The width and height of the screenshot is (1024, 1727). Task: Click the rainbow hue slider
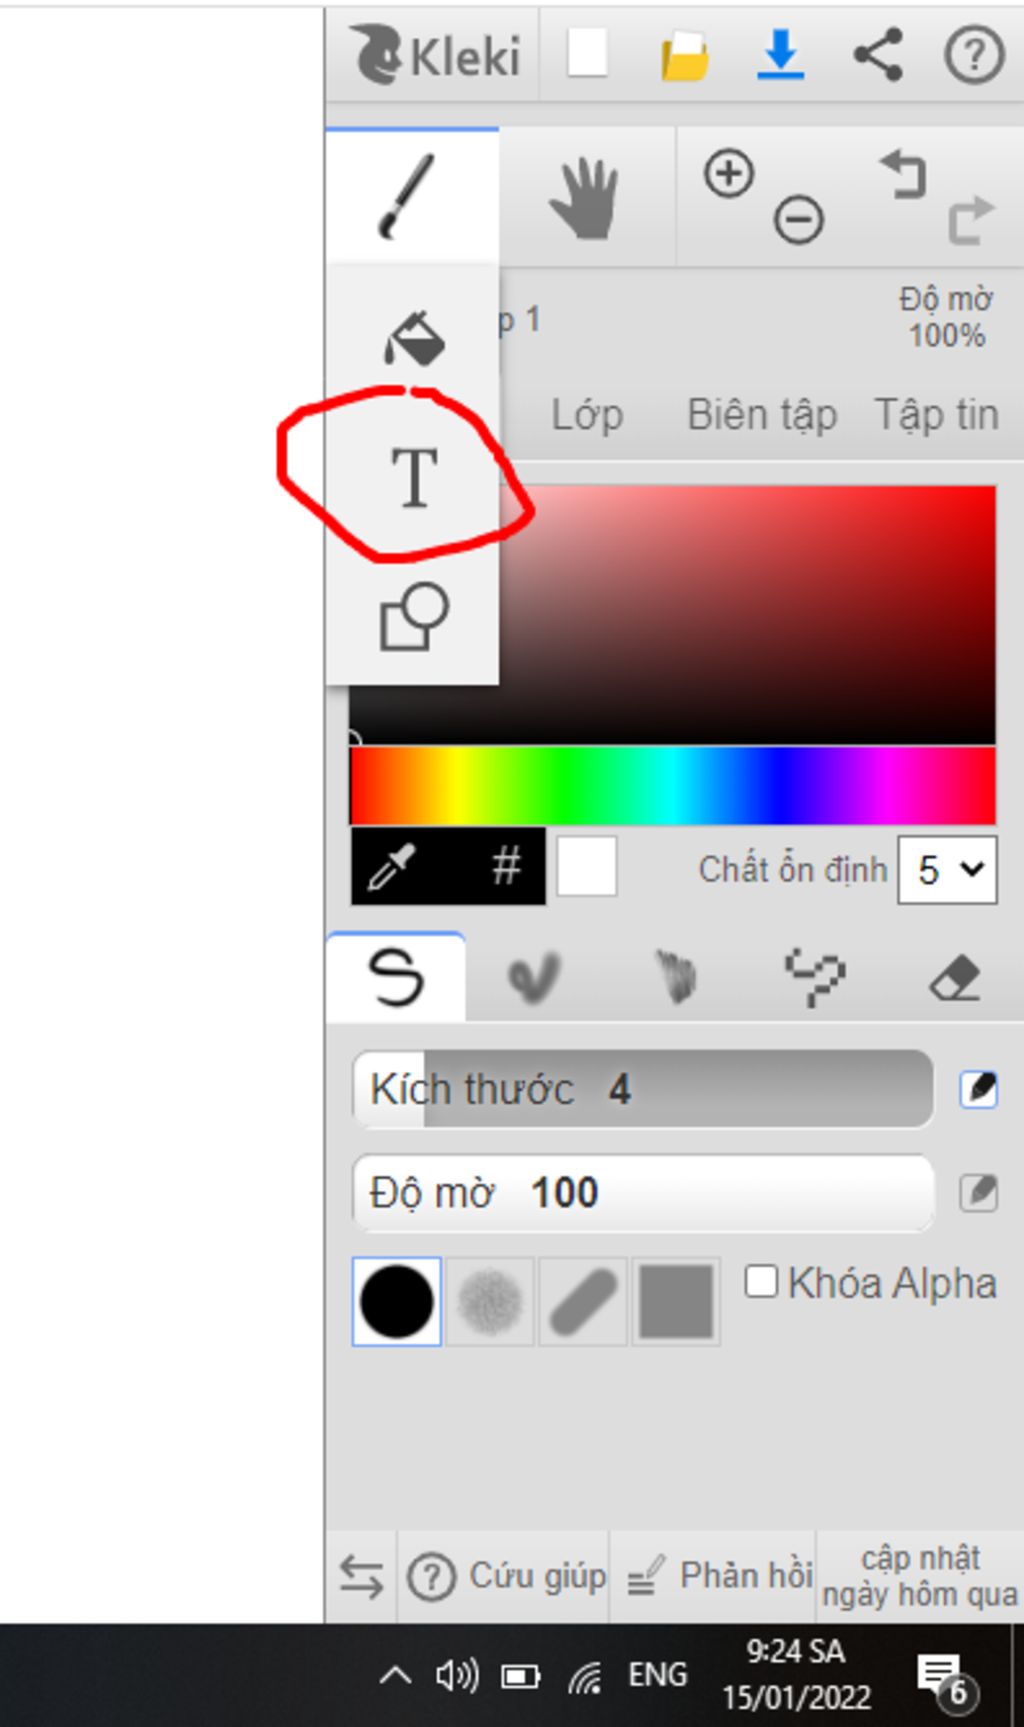coord(672,786)
